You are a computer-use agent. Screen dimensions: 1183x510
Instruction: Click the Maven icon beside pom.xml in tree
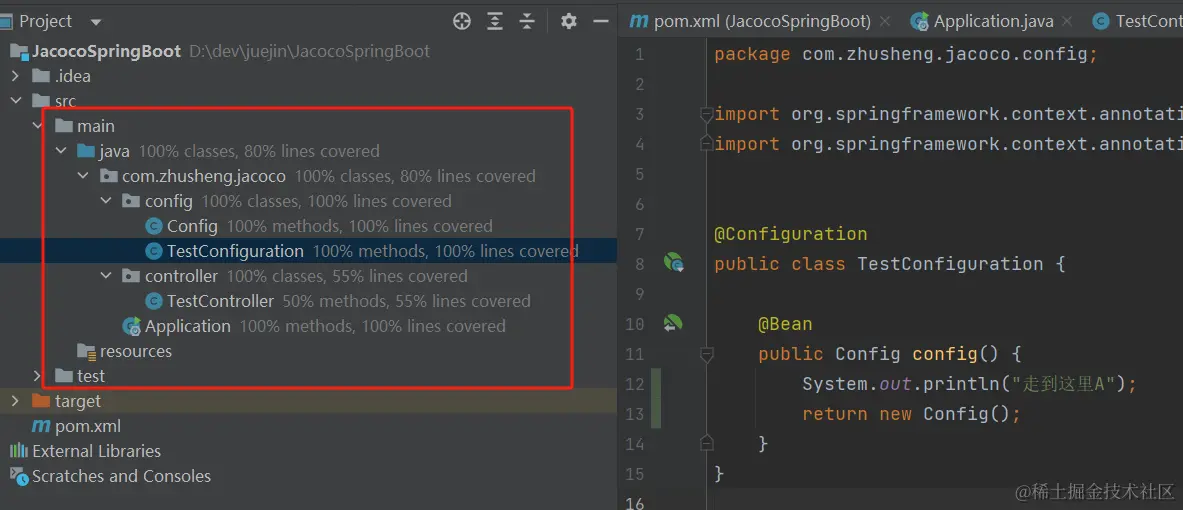point(41,426)
